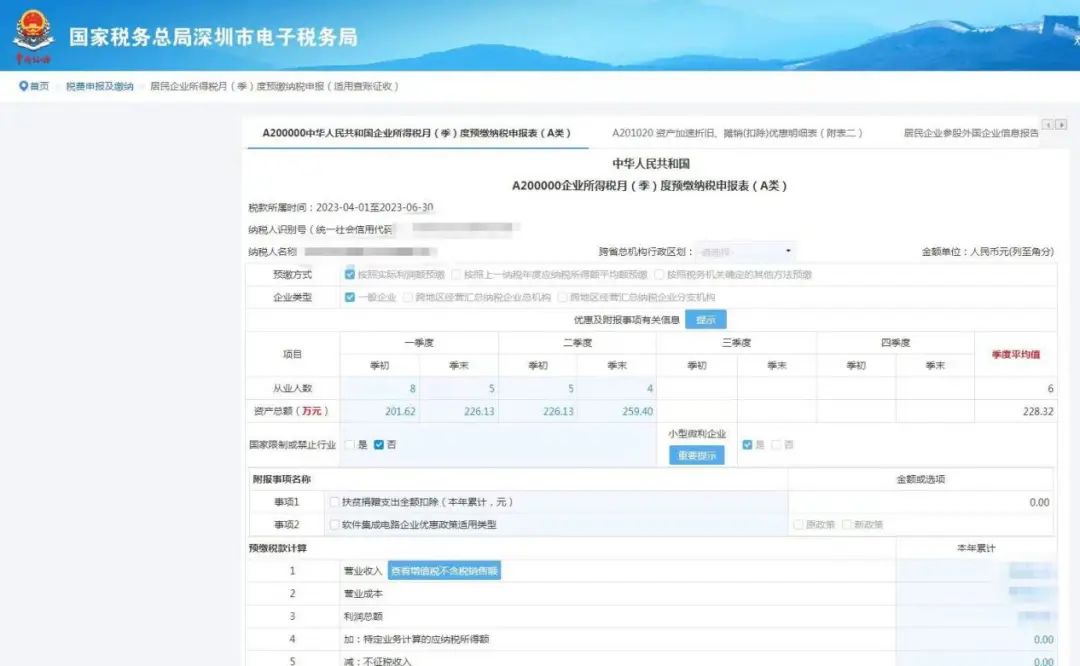The width and height of the screenshot is (1080, 666).
Task: Click the 附报事项名称 section heading
Action: (282, 479)
